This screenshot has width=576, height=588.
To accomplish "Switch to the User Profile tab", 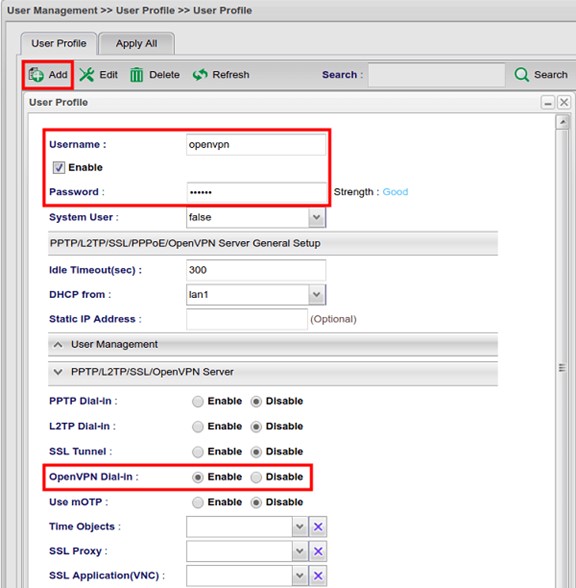I will (x=59, y=44).
